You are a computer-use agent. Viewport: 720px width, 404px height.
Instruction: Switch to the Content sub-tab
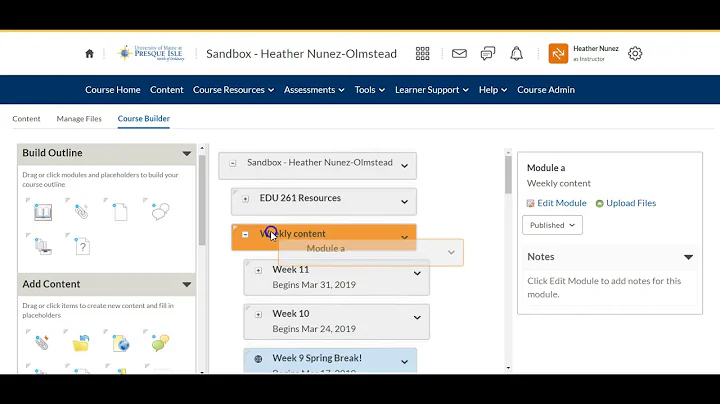pyautogui.click(x=26, y=118)
